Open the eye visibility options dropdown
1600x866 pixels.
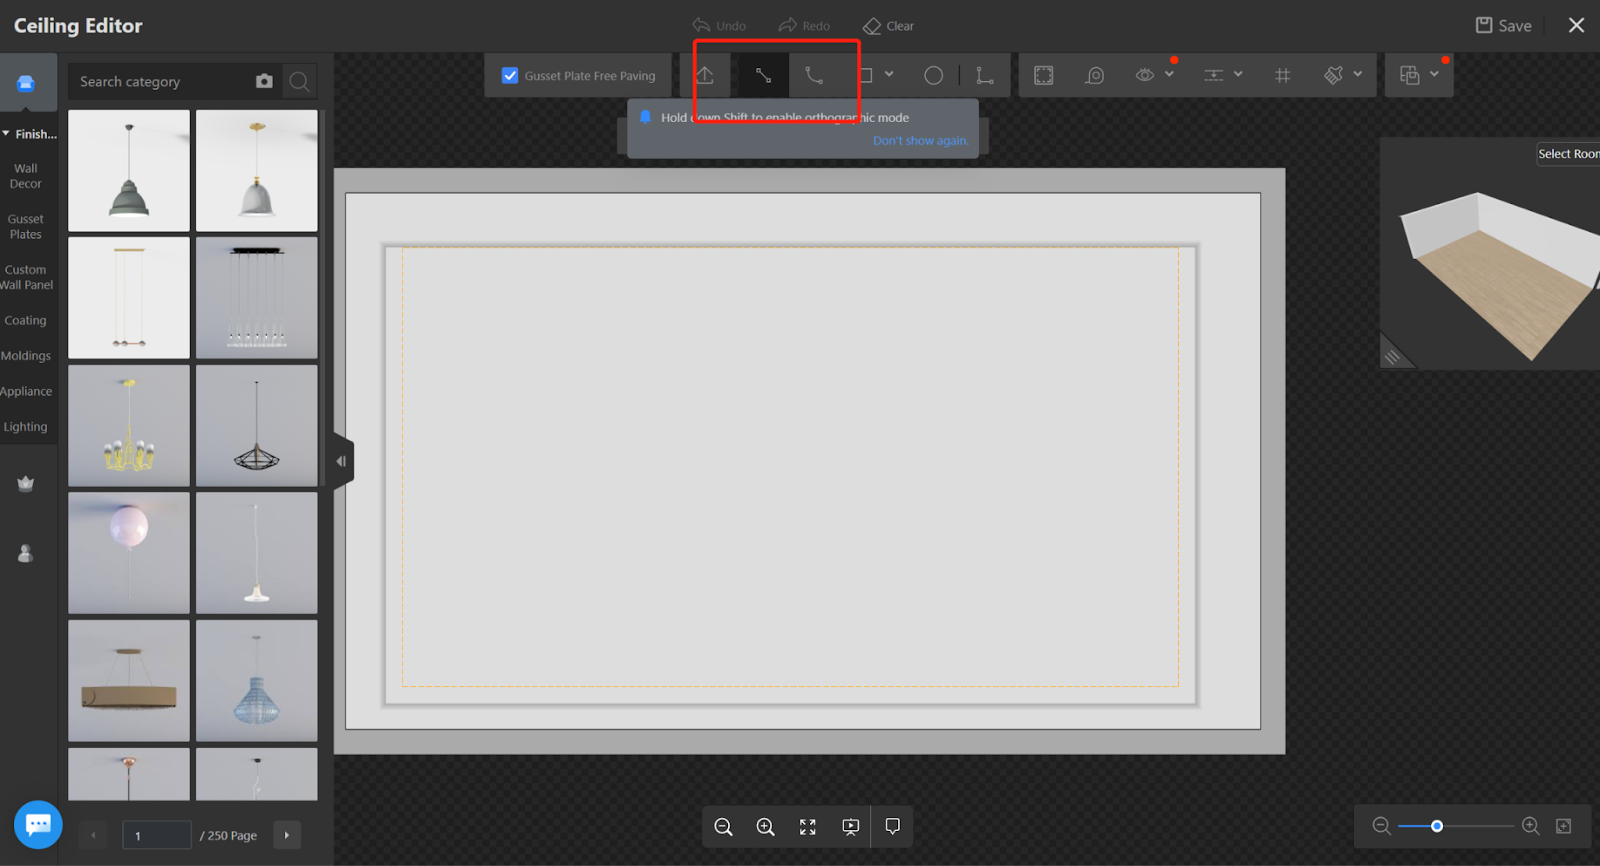(1169, 75)
